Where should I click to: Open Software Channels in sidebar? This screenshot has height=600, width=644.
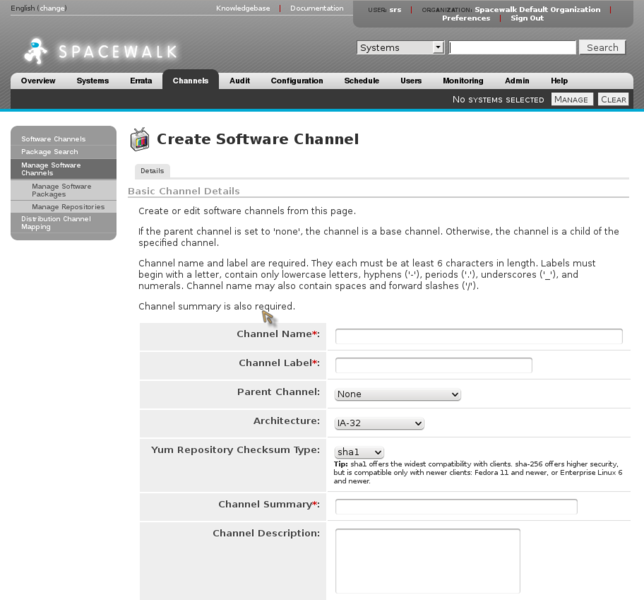click(x=53, y=139)
